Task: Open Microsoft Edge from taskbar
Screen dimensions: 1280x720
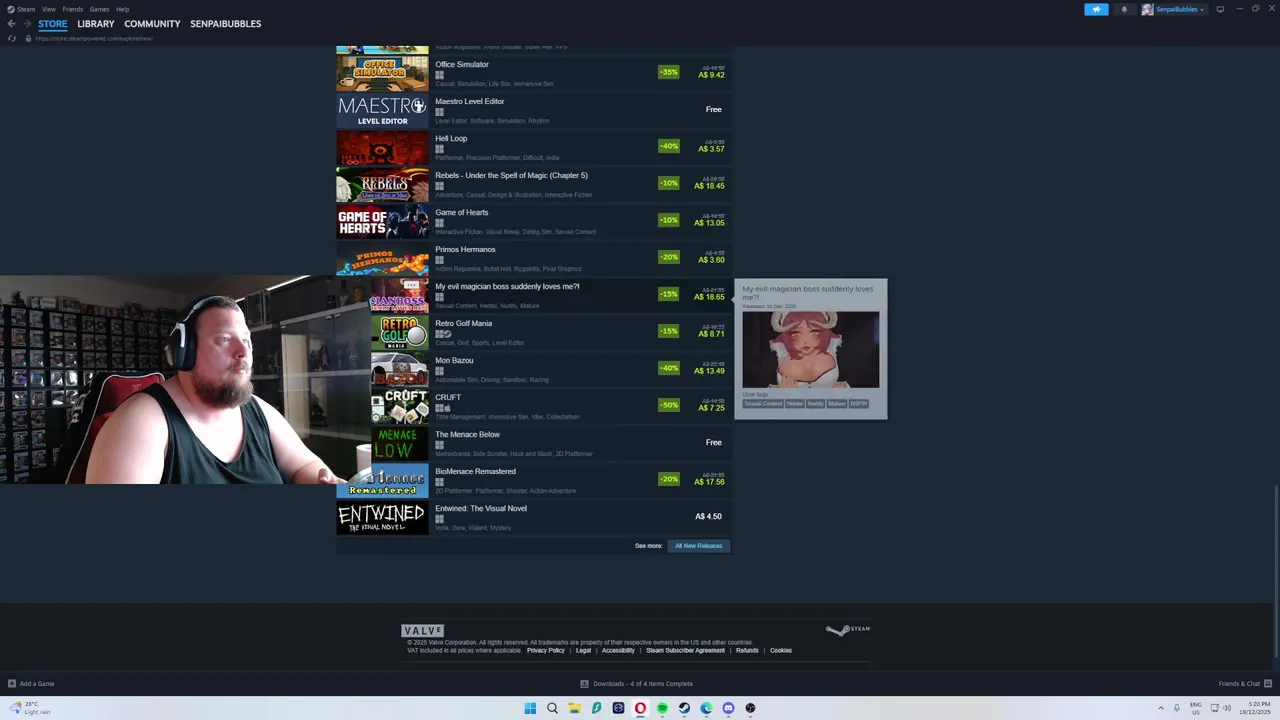Action: [706, 708]
